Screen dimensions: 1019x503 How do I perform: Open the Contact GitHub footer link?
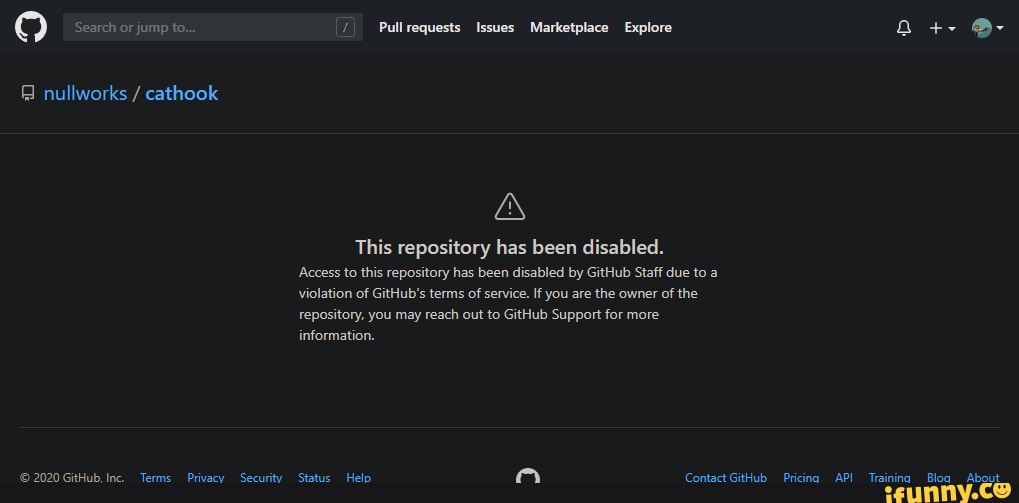726,478
